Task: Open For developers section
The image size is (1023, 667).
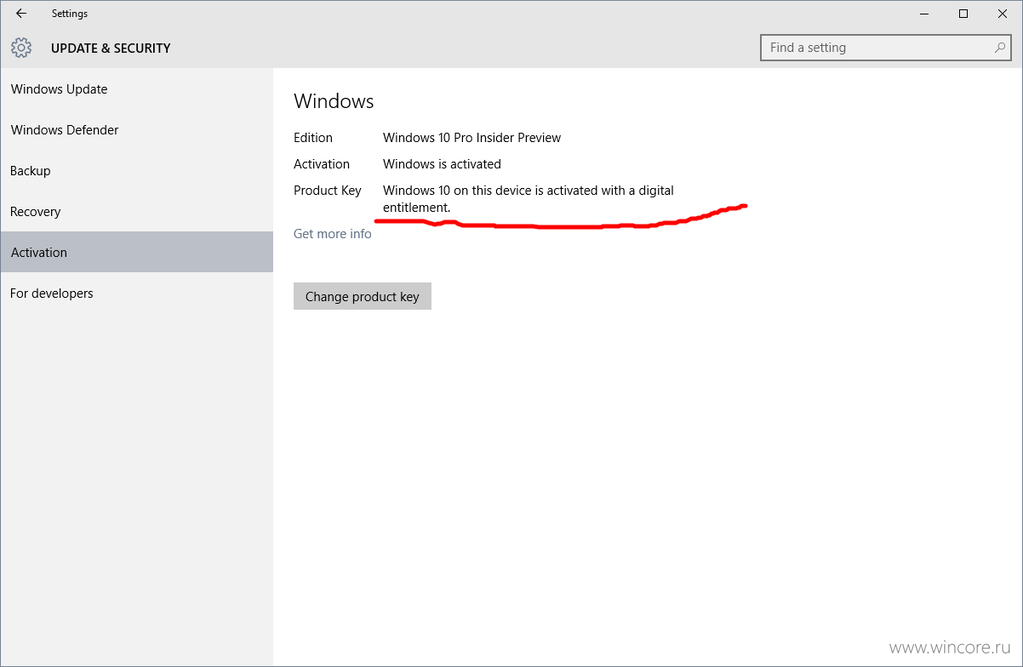Action: coord(136,293)
